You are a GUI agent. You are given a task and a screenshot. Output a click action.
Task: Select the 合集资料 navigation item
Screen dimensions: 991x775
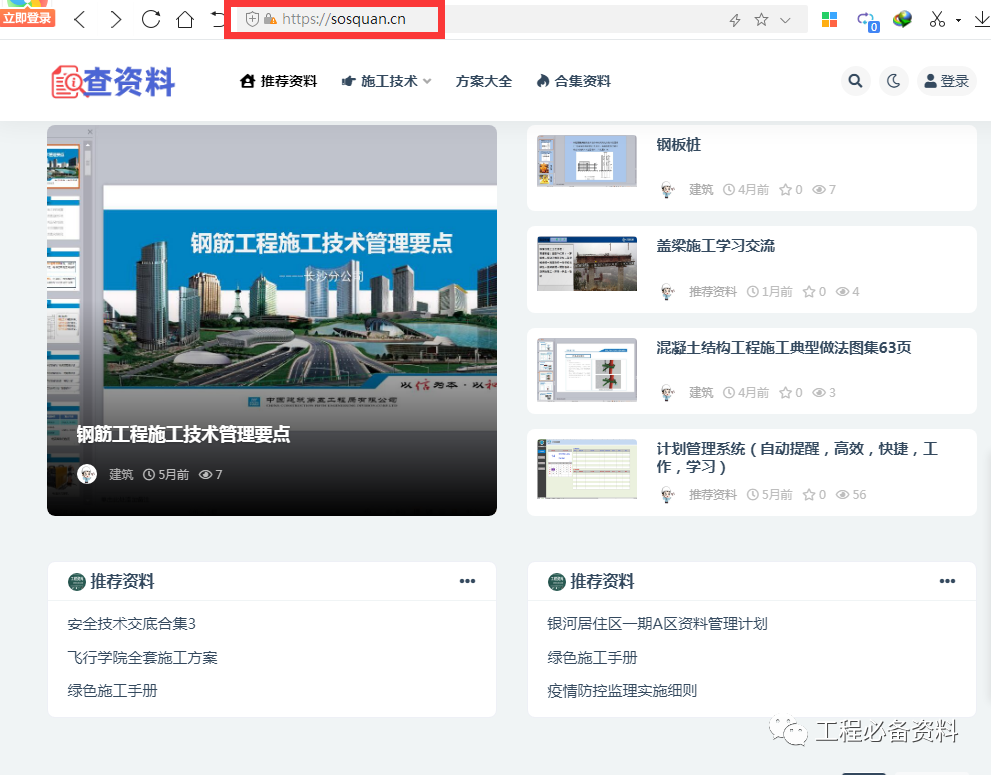(573, 81)
